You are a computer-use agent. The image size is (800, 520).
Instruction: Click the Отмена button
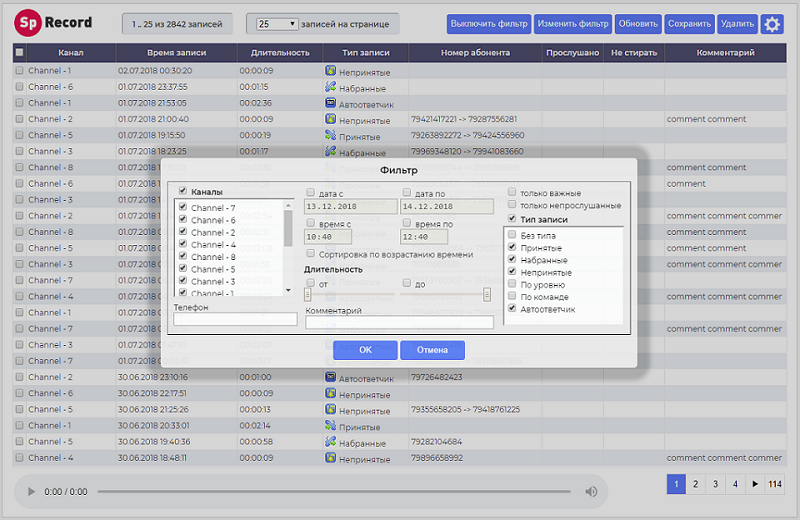(x=432, y=350)
